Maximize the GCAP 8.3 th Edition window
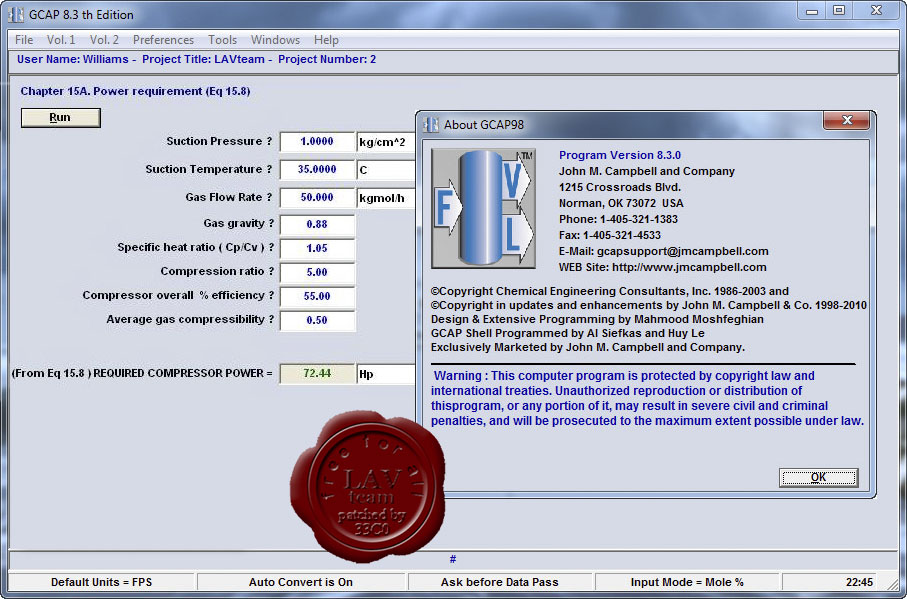 (x=839, y=10)
